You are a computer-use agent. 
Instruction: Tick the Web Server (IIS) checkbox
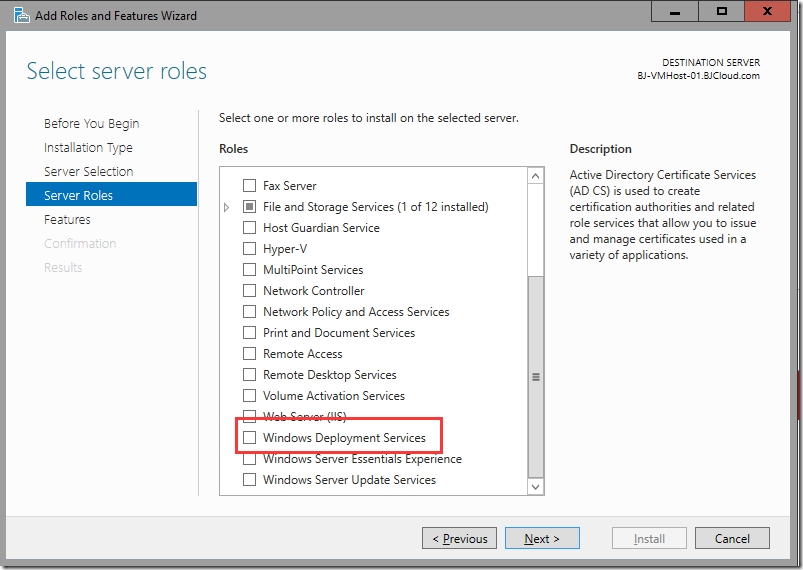point(249,416)
